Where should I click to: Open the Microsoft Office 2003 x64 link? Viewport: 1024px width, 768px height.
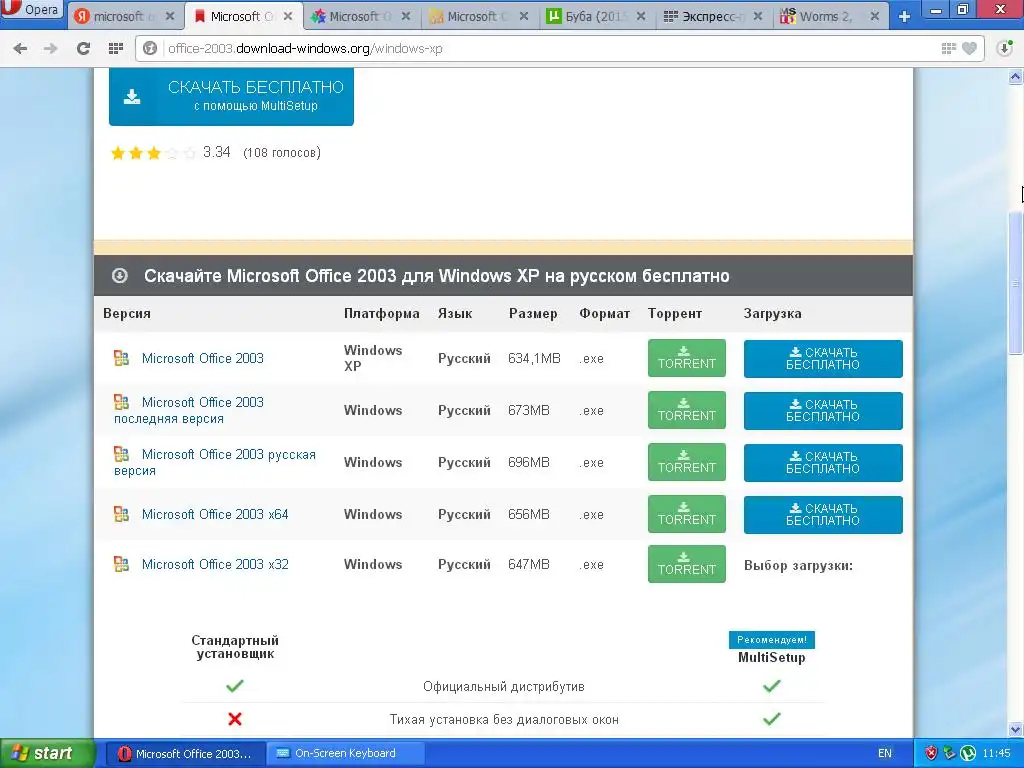215,515
